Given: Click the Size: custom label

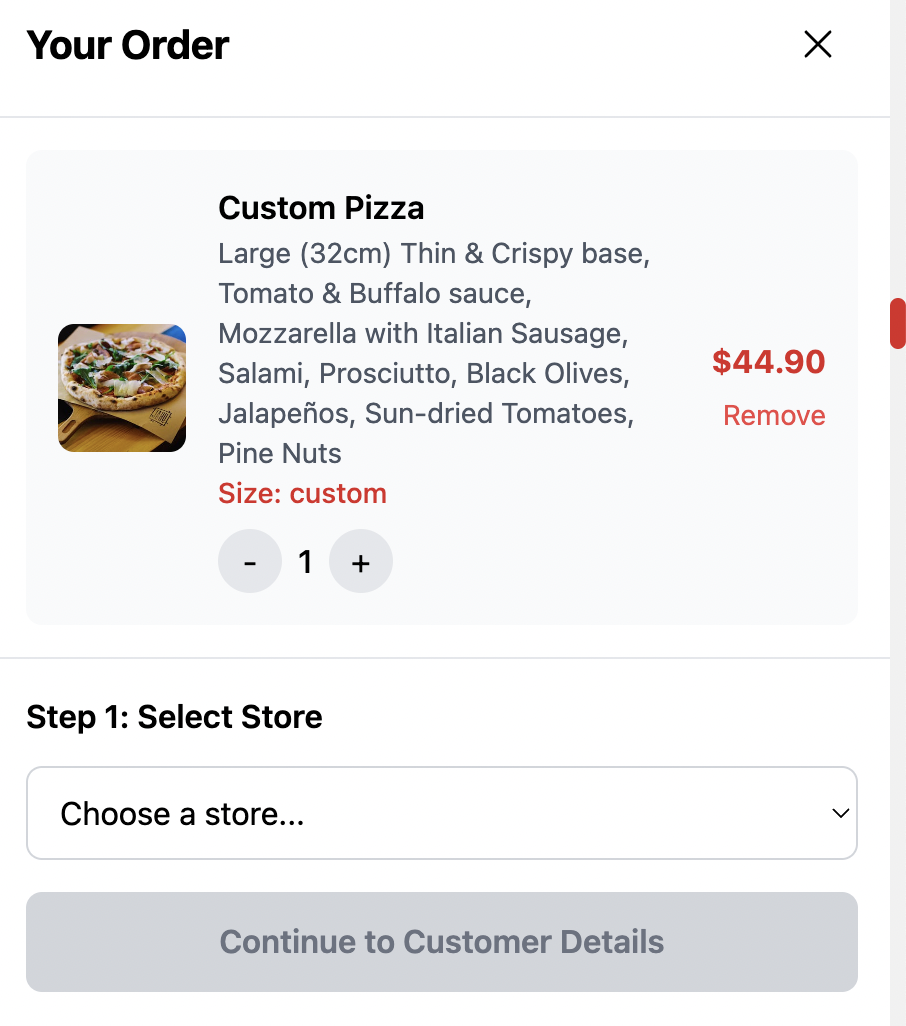Looking at the screenshot, I should coord(302,493).
